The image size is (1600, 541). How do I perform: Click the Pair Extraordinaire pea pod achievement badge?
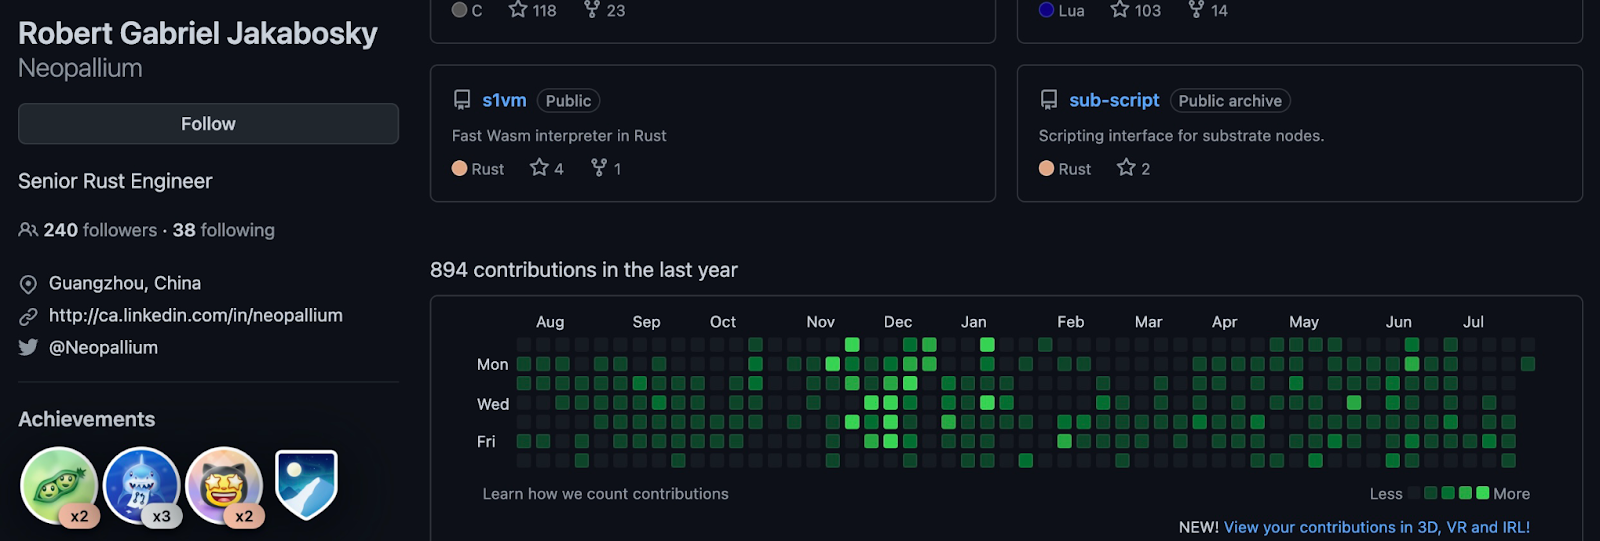[x=59, y=486]
